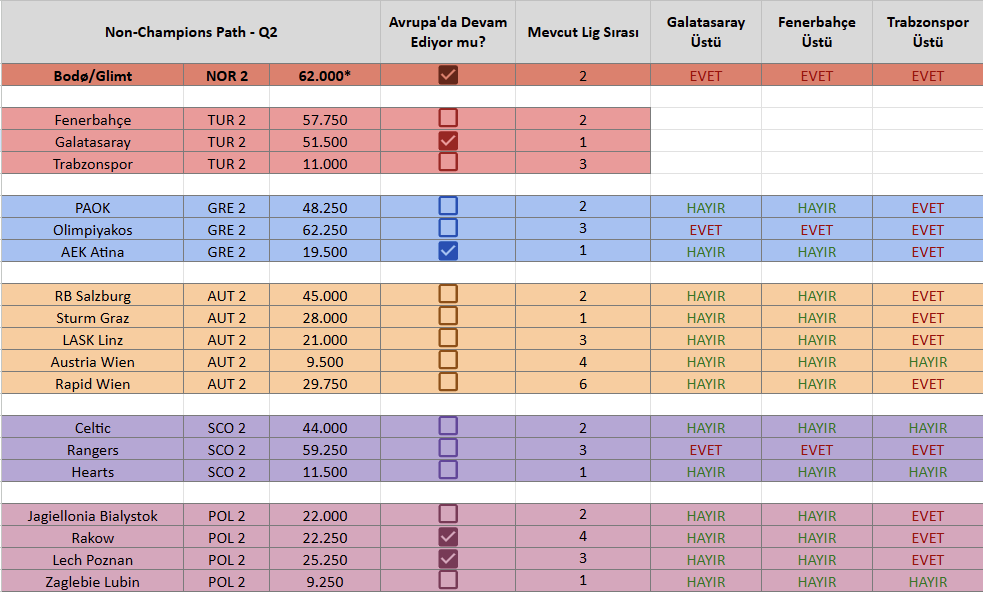Select the 9.250 coefficient cell
The height and width of the screenshot is (592, 983).
point(325,581)
